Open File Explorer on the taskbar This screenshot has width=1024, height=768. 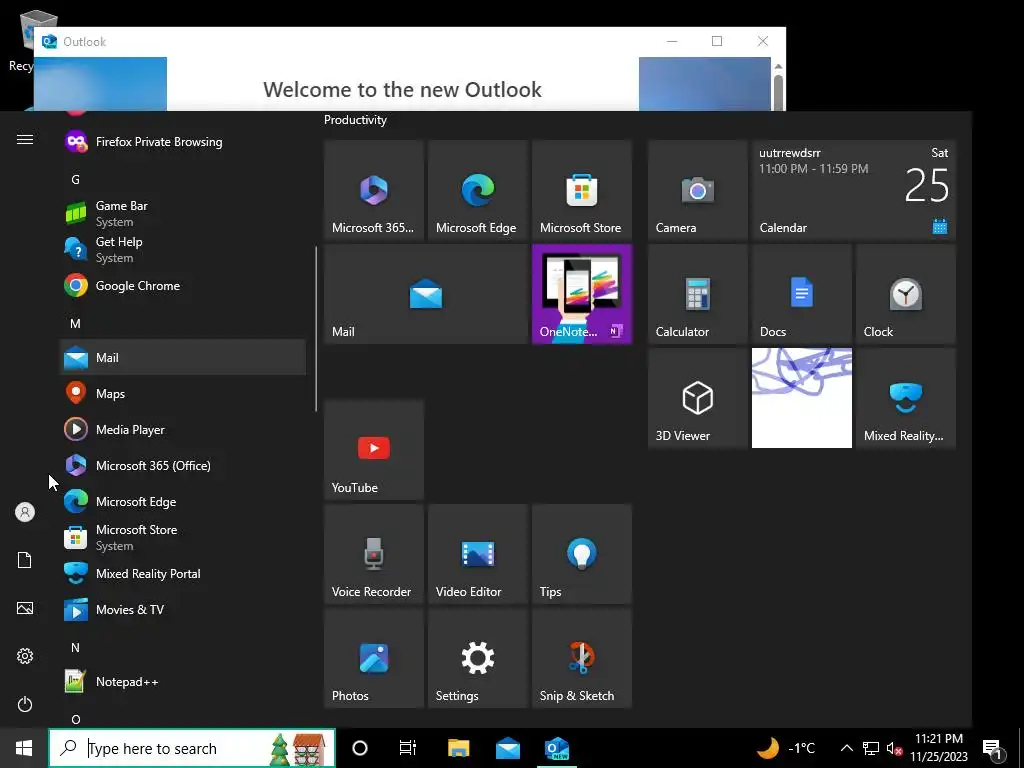[458, 748]
